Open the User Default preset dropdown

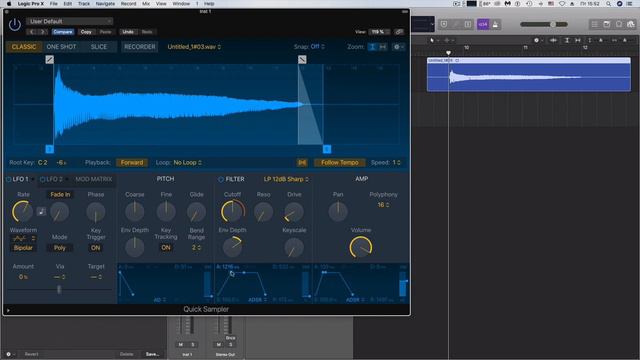70,21
